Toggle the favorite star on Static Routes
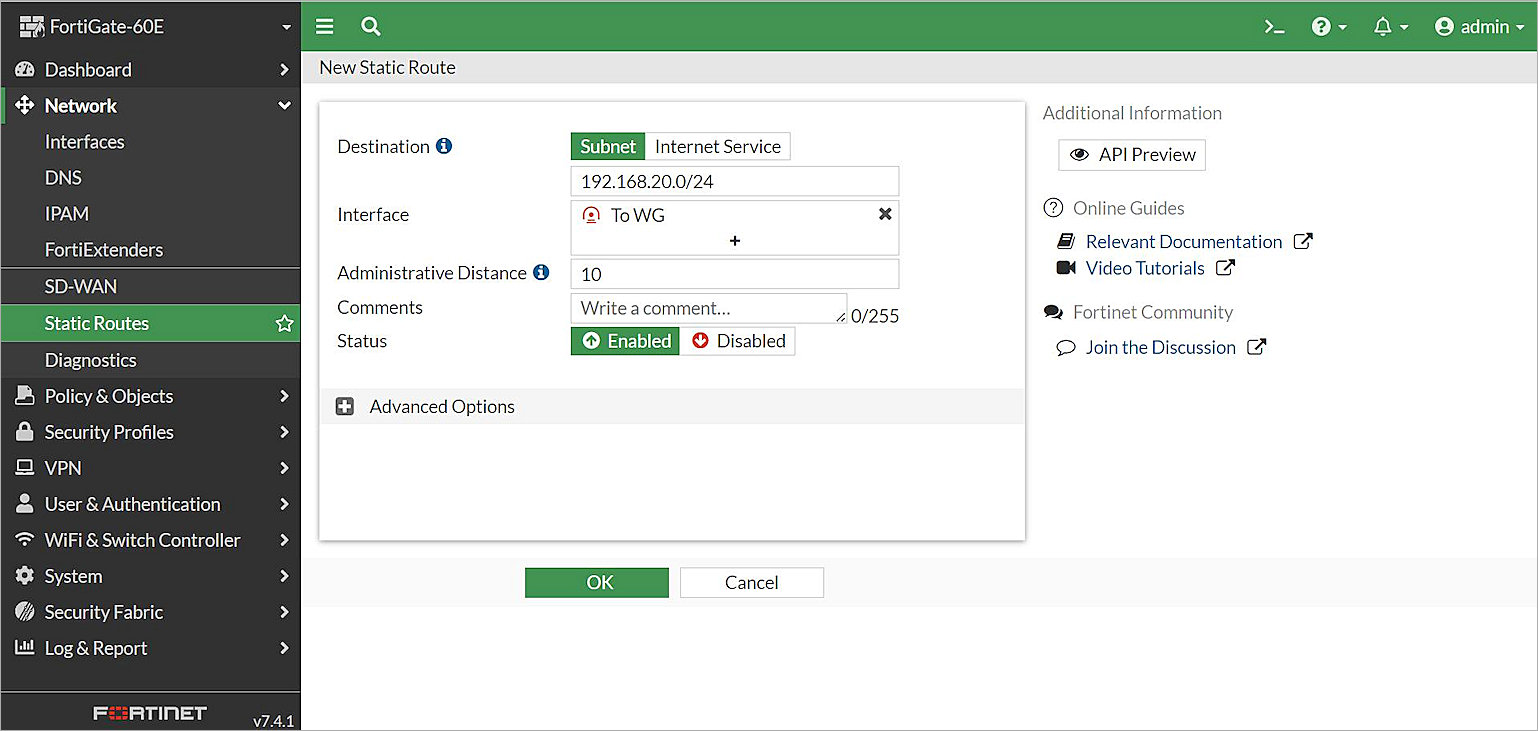The width and height of the screenshot is (1538, 731). click(284, 323)
